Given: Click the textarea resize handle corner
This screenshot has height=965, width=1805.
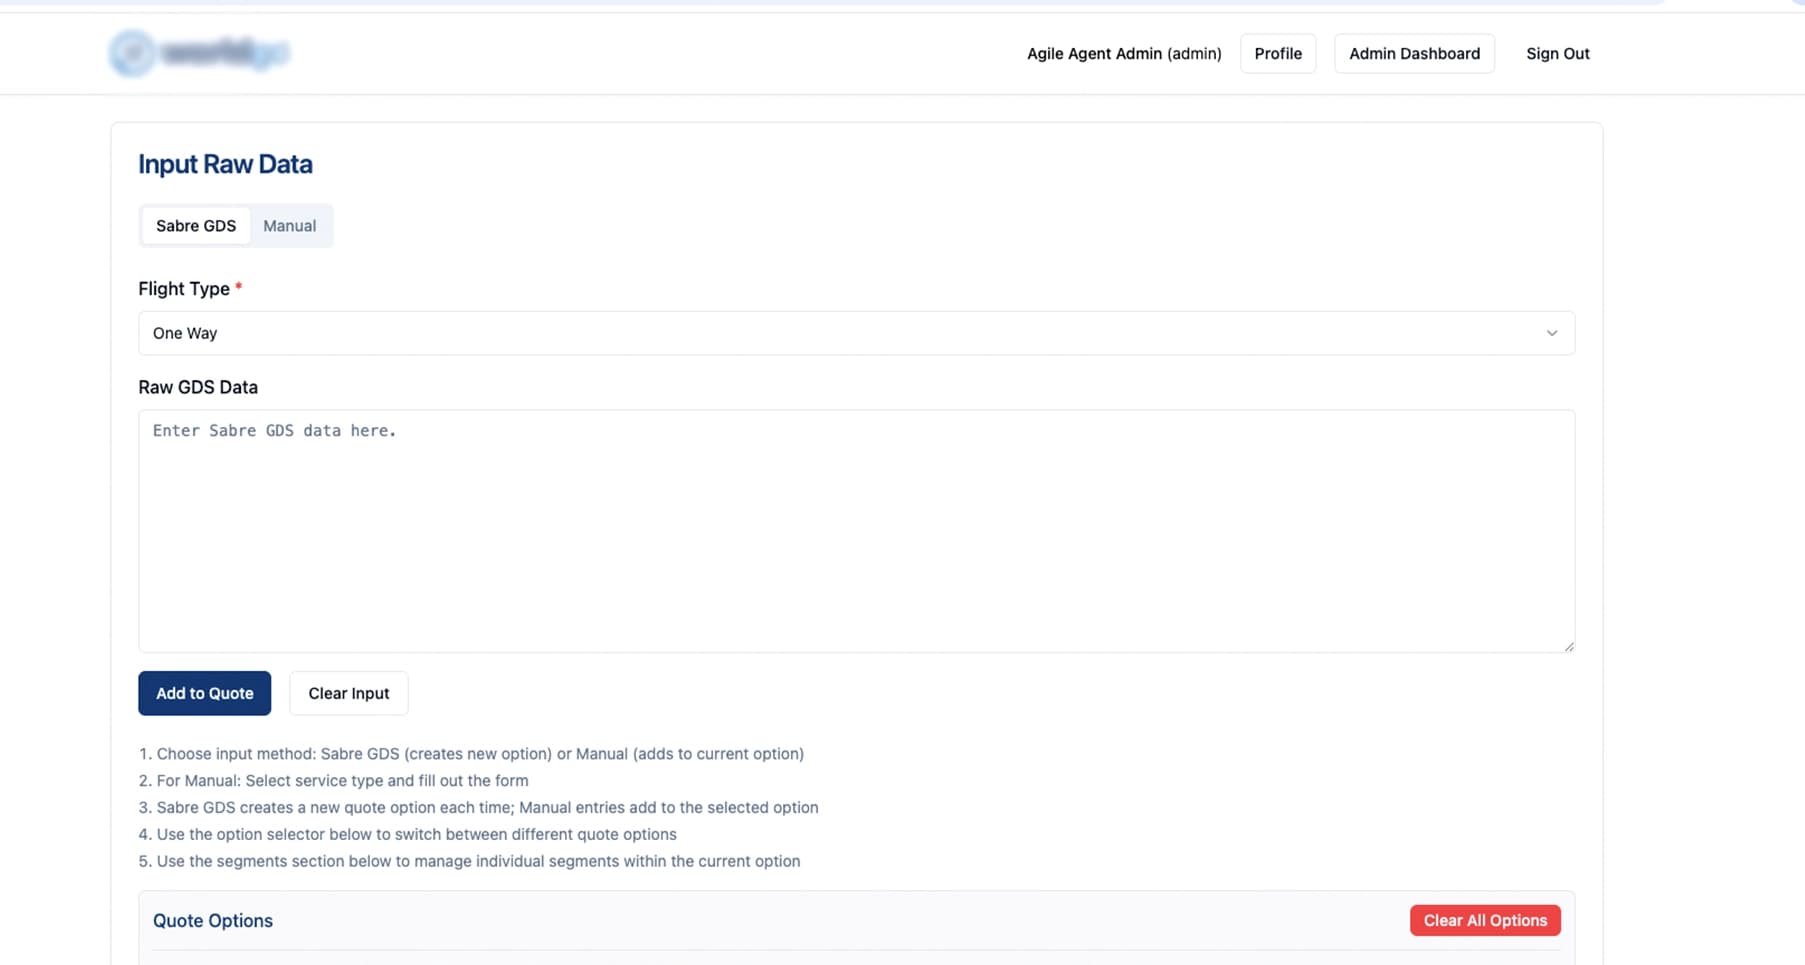Looking at the screenshot, I should (x=1568, y=646).
